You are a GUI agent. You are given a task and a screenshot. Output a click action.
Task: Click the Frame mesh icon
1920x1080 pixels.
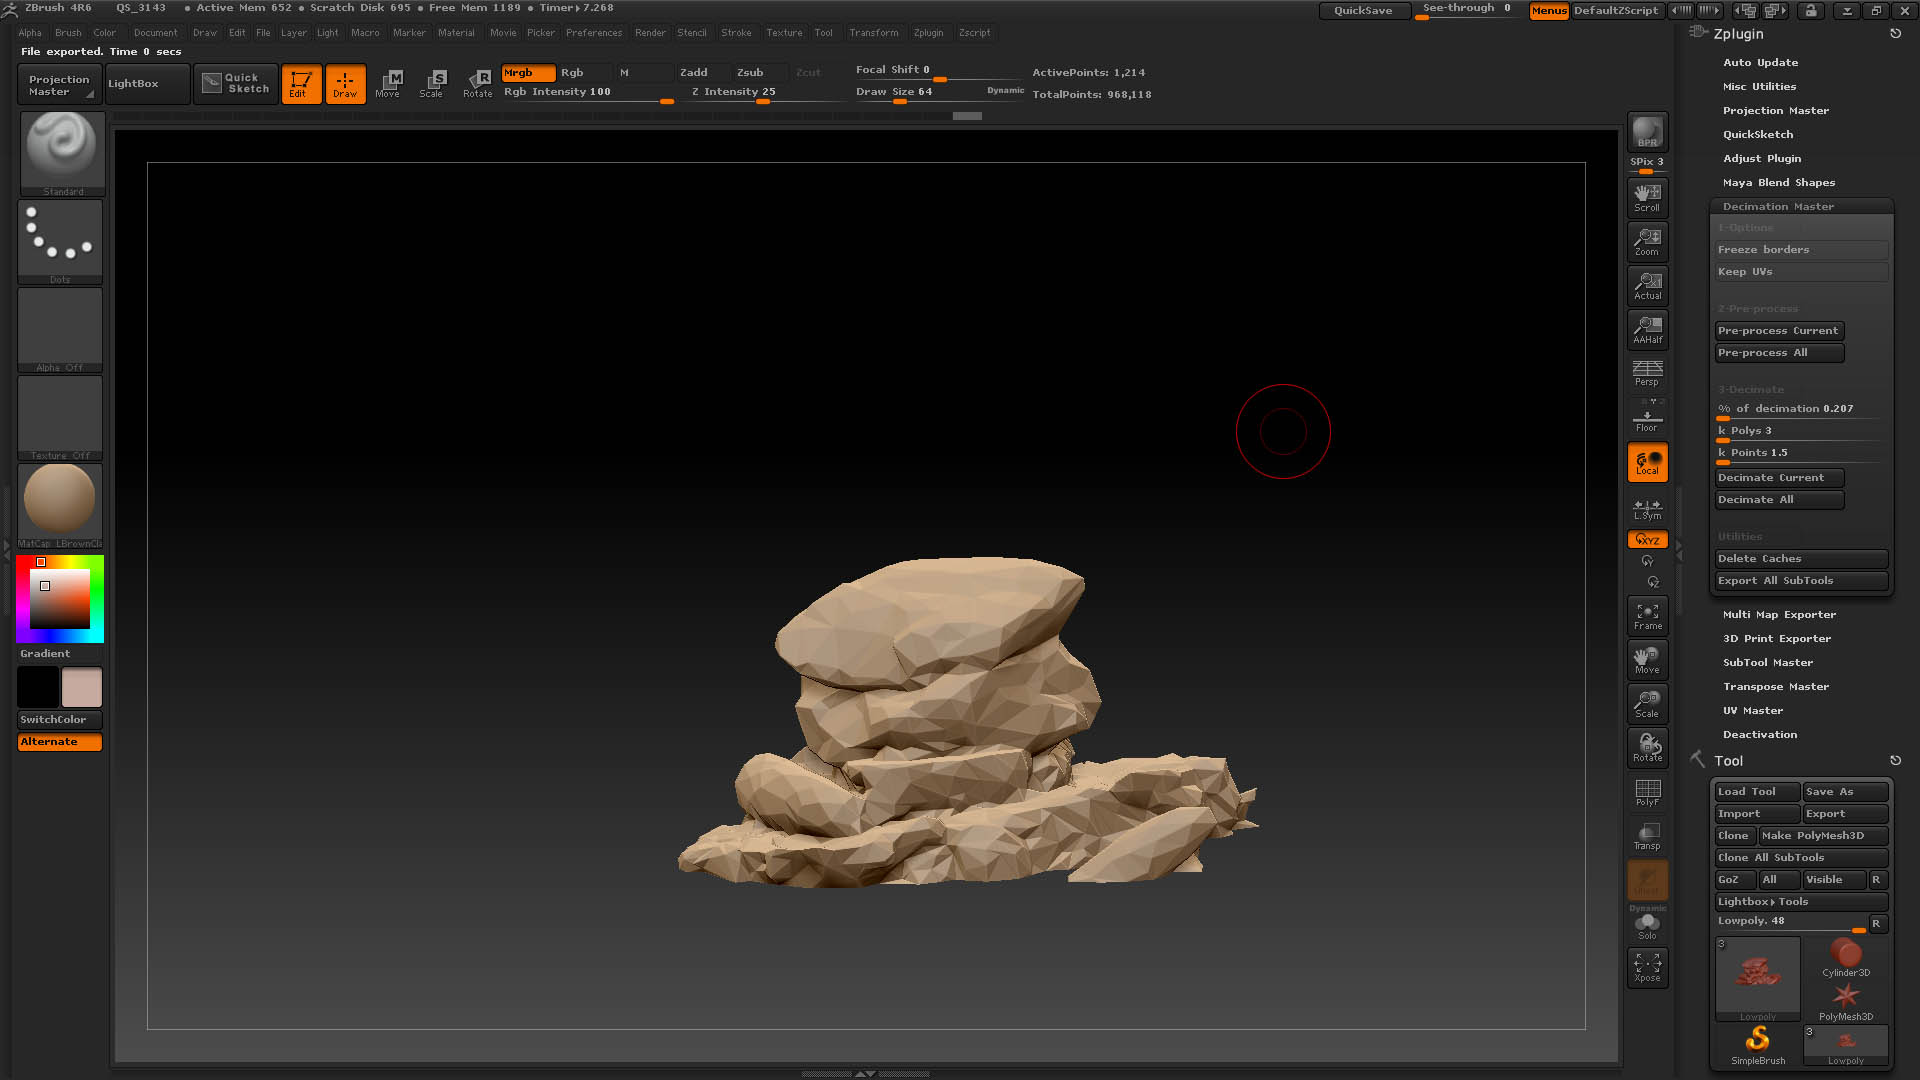coord(1647,615)
